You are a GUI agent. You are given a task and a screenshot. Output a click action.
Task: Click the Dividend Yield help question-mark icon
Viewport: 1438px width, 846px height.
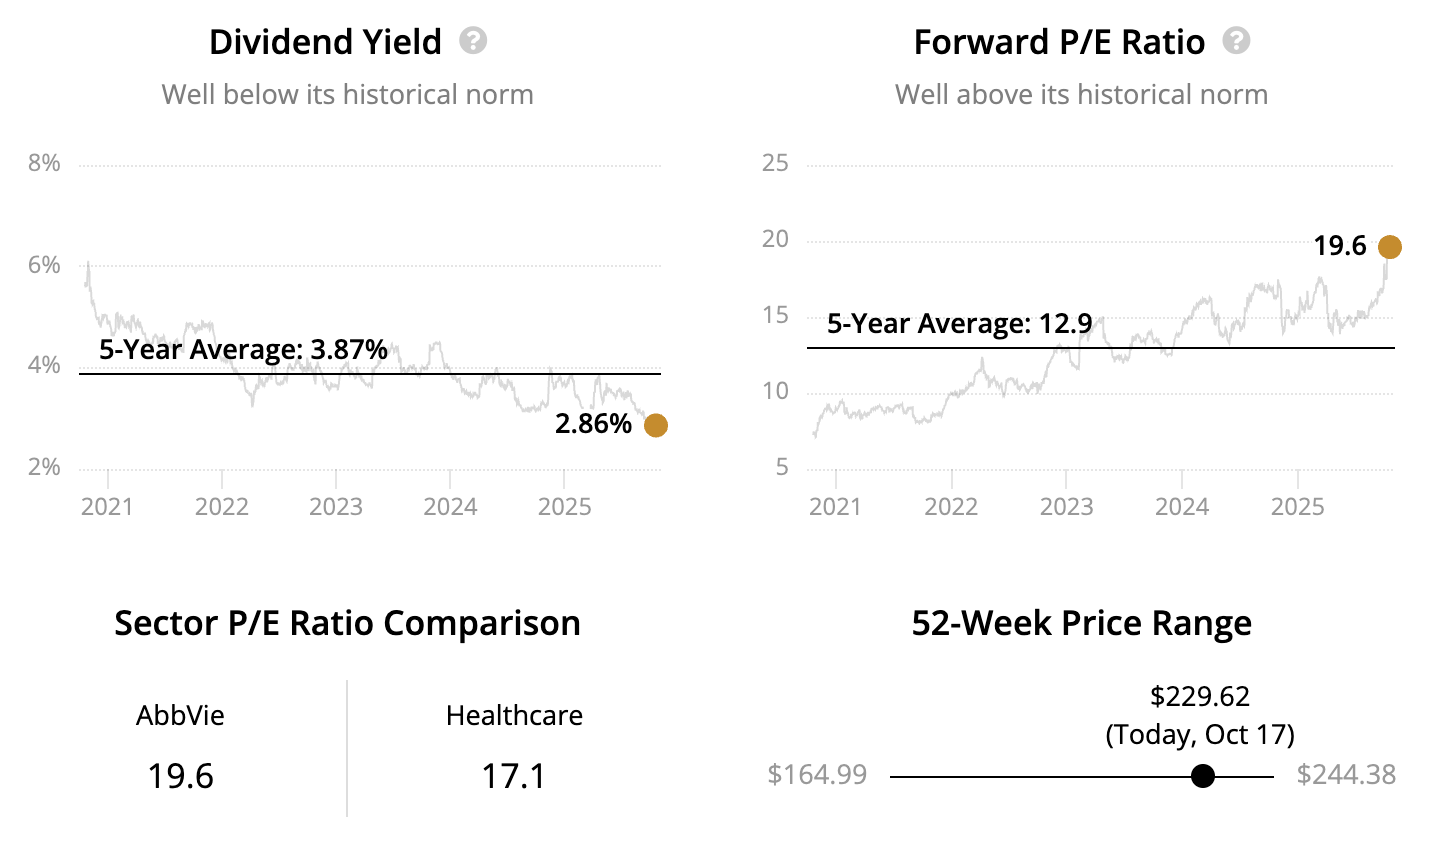(x=473, y=41)
